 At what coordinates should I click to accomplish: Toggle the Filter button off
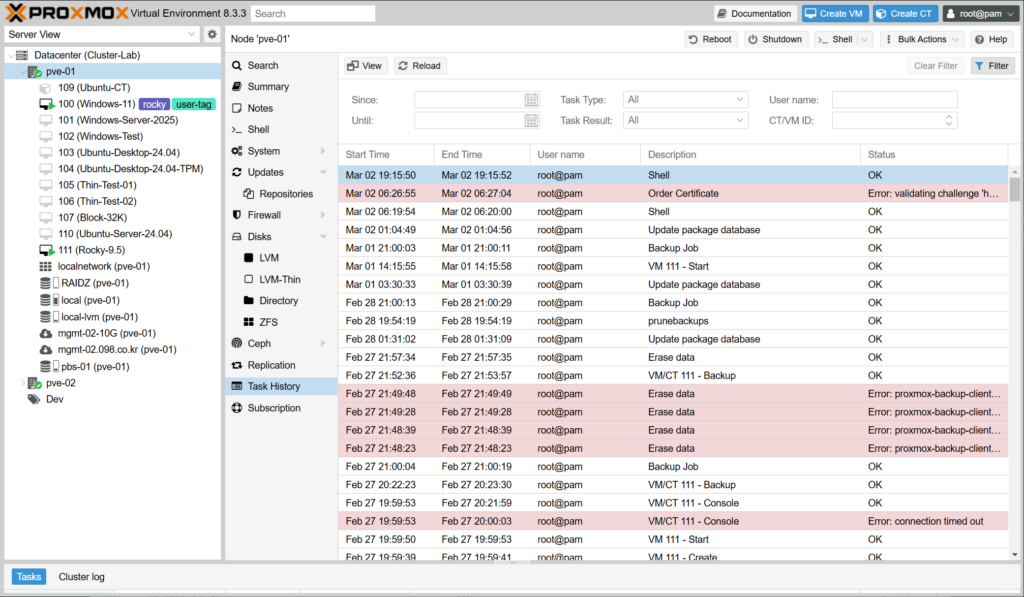coord(992,66)
